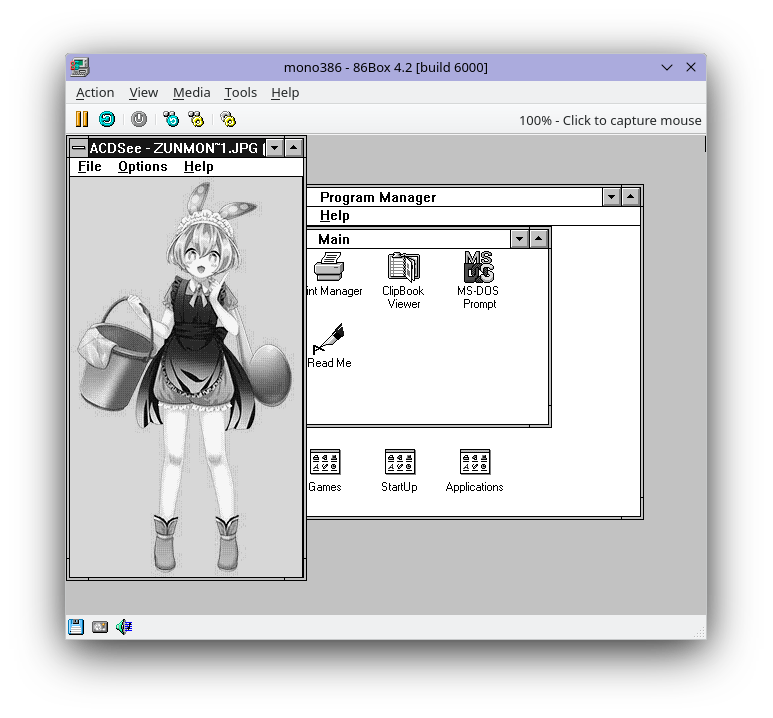The height and width of the screenshot is (718, 773).
Task: Select the Games program group icon
Action: (325, 471)
